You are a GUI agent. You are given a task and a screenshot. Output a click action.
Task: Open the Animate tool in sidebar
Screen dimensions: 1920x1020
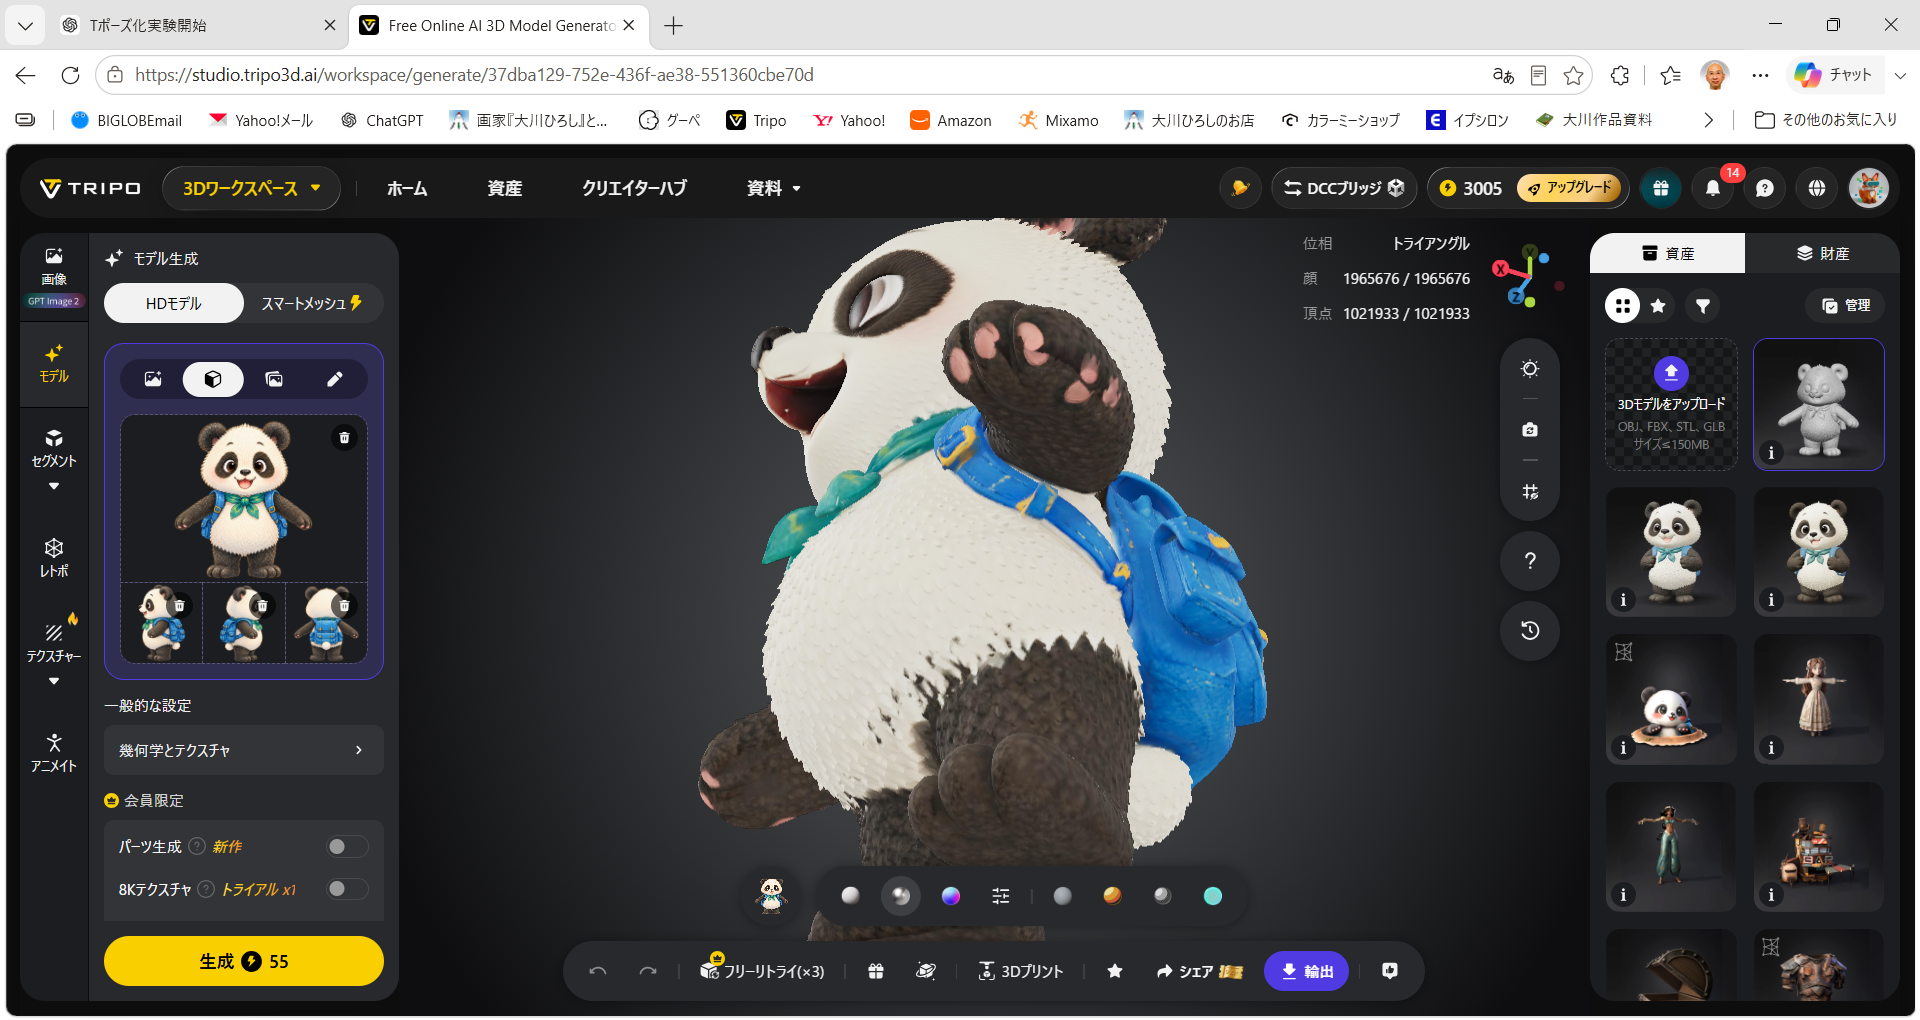[54, 753]
